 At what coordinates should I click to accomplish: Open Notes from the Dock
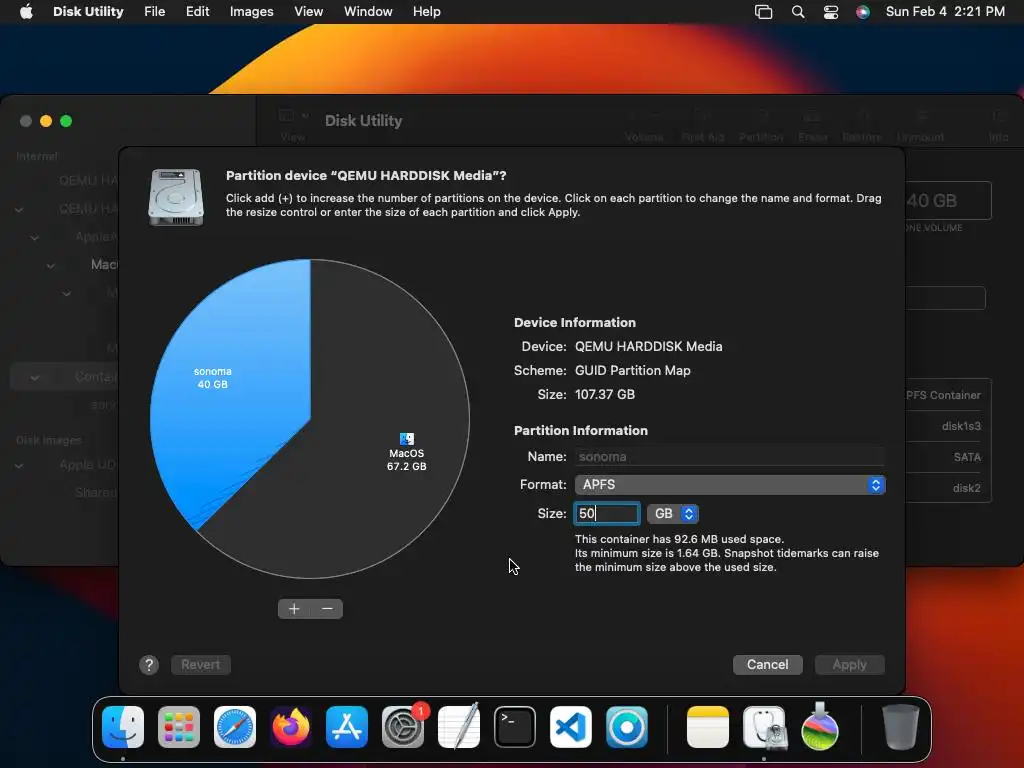(708, 727)
